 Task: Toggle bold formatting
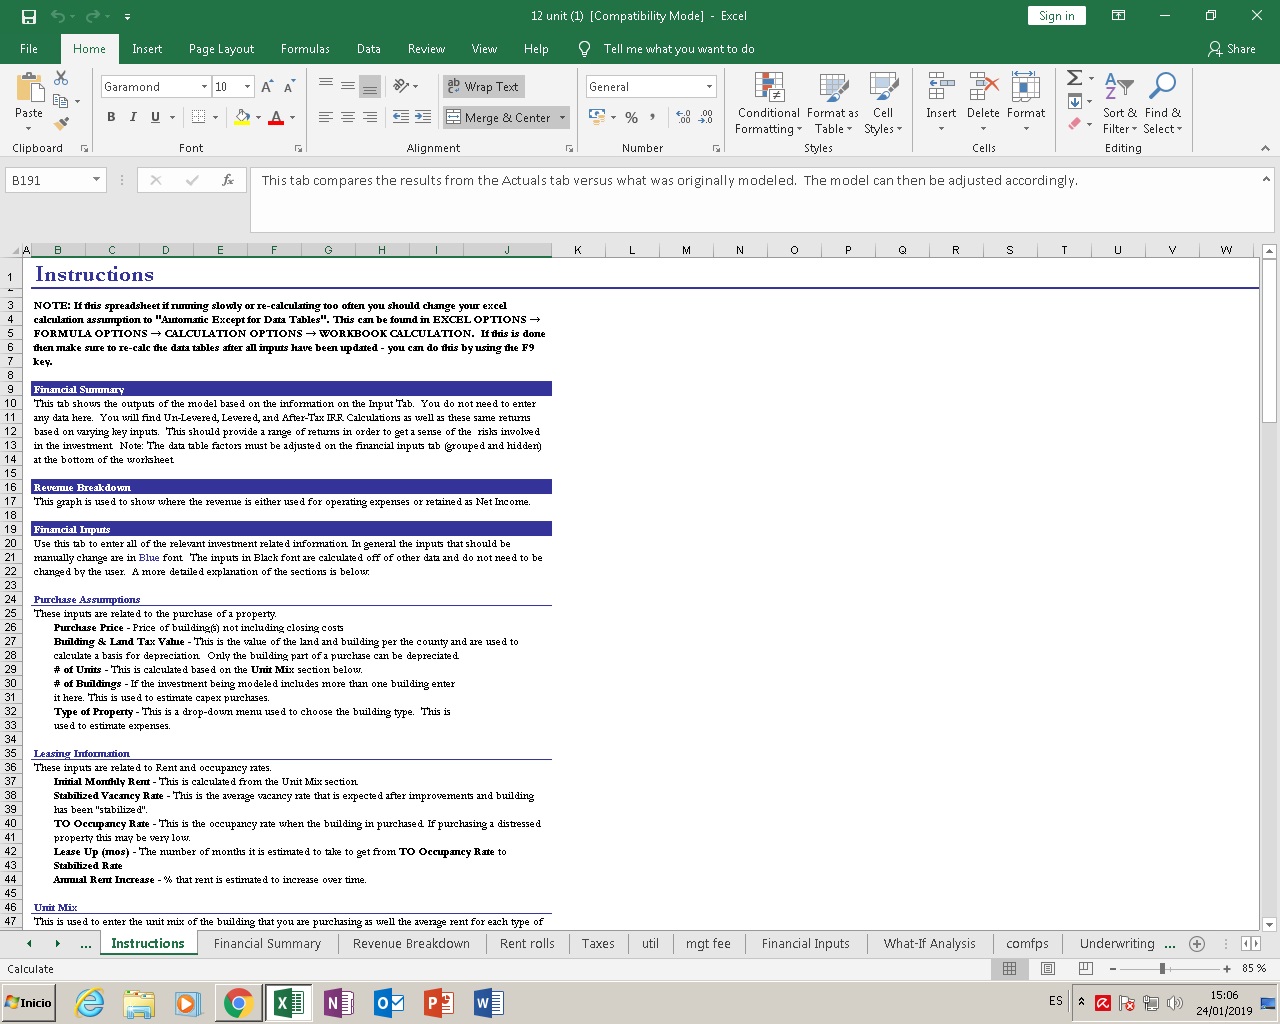[x=110, y=117]
